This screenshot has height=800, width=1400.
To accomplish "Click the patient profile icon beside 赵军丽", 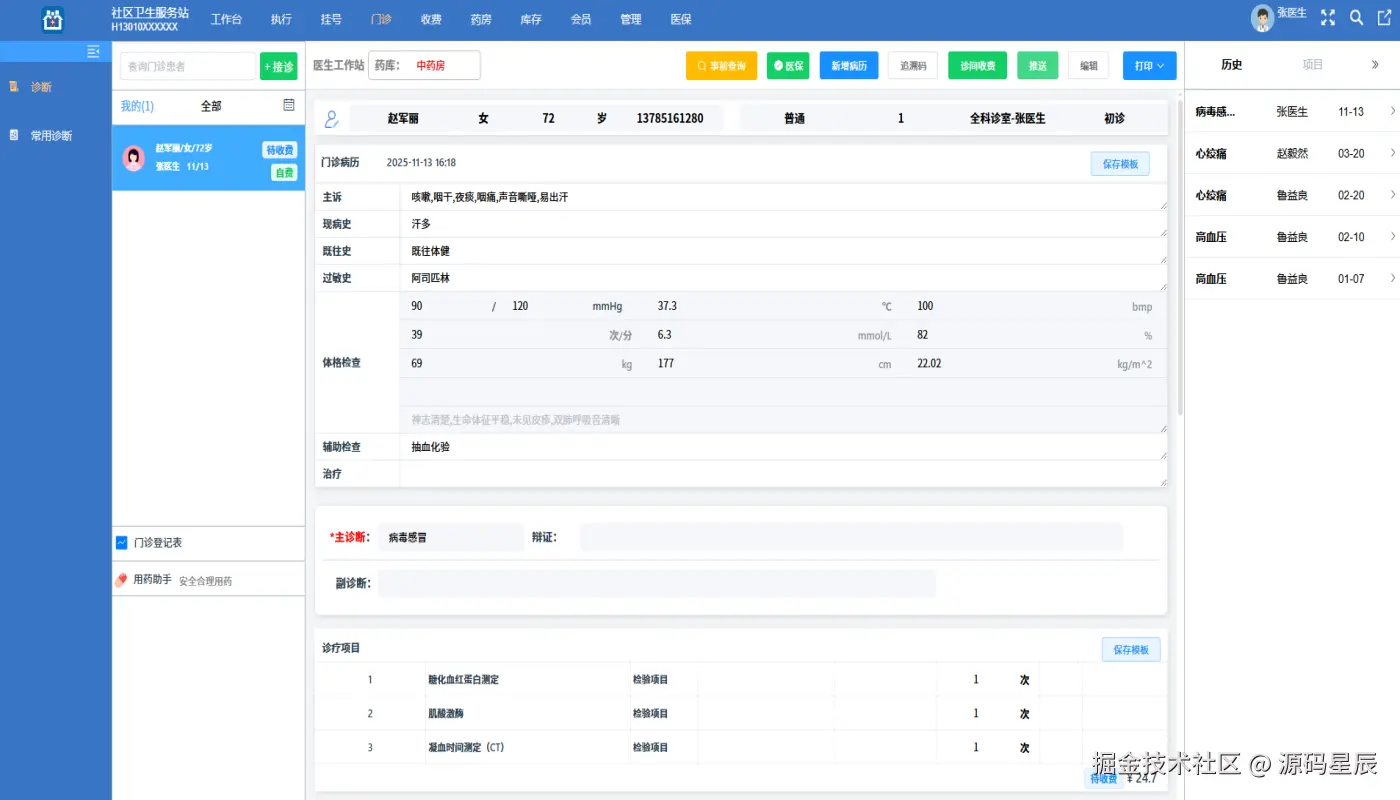I will 332,119.
